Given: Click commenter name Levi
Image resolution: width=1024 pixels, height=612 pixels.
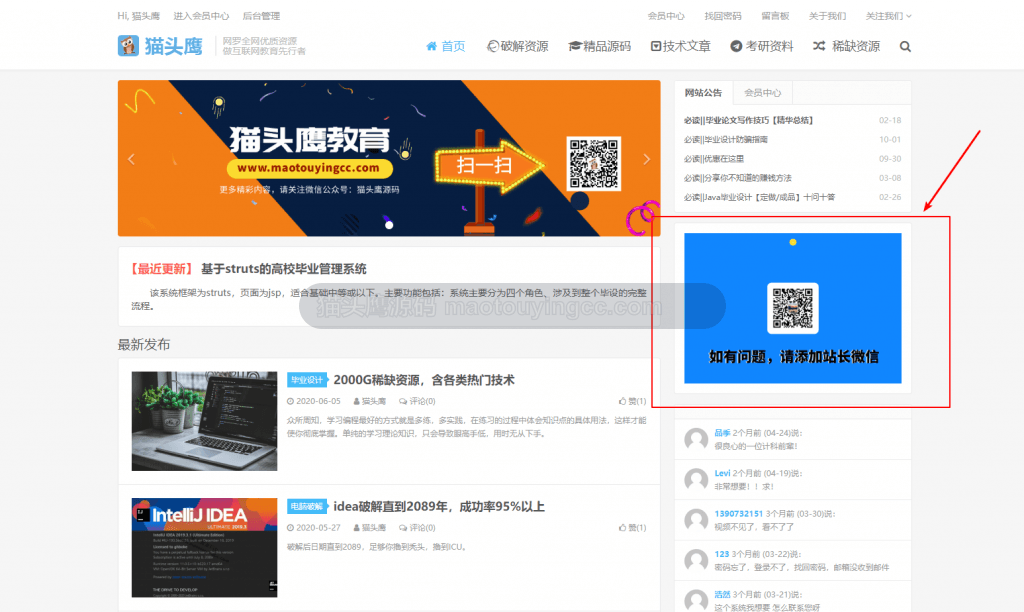Looking at the screenshot, I should [722, 474].
